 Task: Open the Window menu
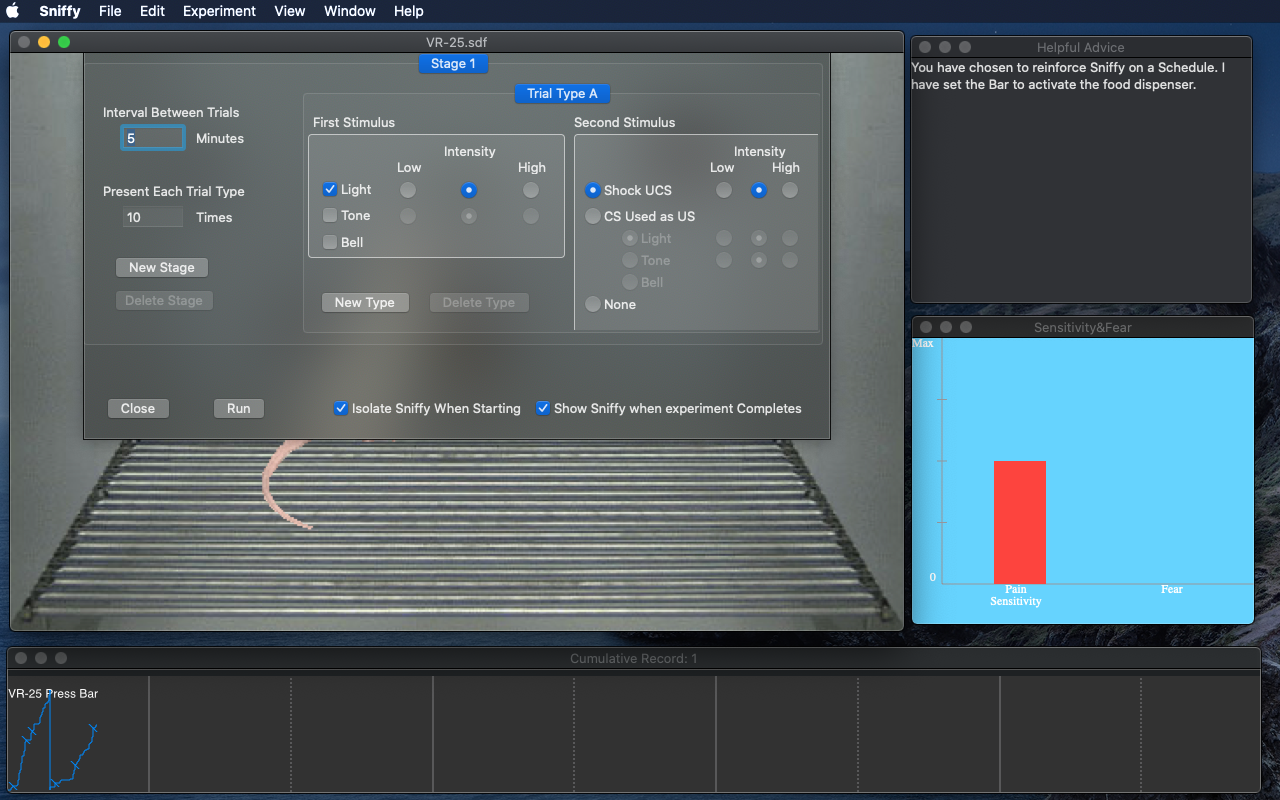[350, 11]
